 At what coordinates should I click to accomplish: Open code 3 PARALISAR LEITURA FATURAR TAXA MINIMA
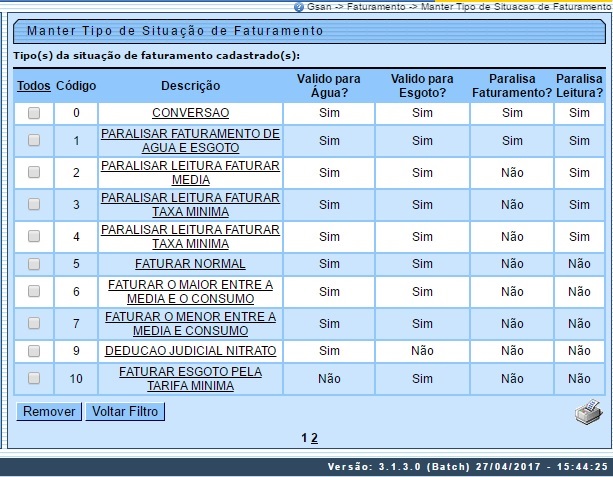190,205
